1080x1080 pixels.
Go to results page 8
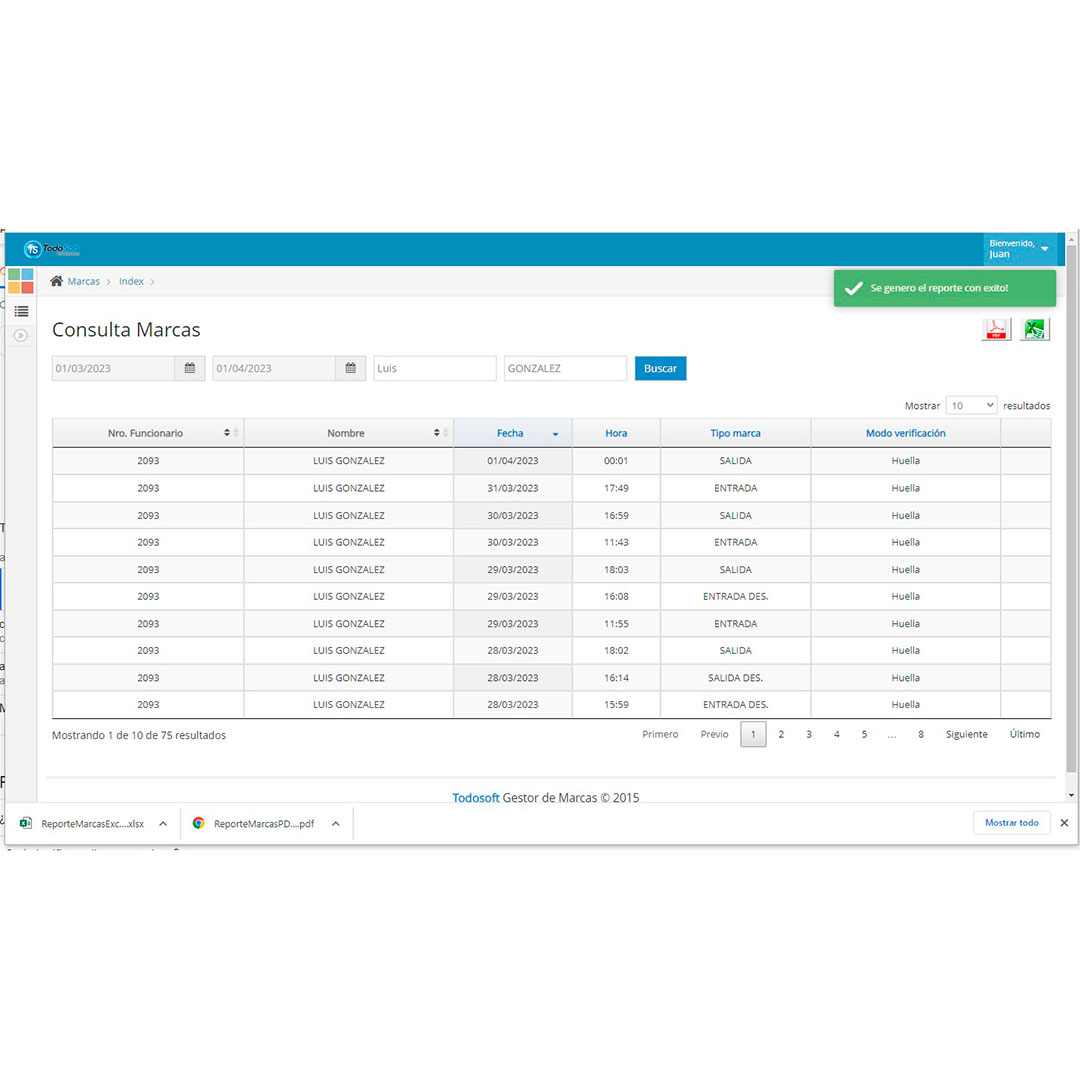pyautogui.click(x=921, y=734)
